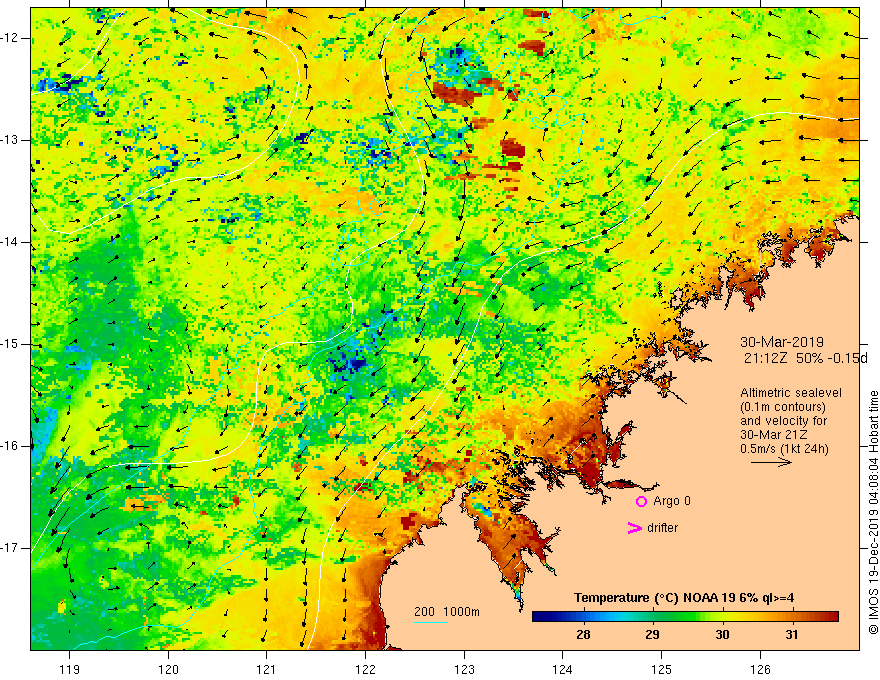
Task: Click the 'Temperature (°C) NOAA 19 6% ql>=4' title
Action: point(684,598)
